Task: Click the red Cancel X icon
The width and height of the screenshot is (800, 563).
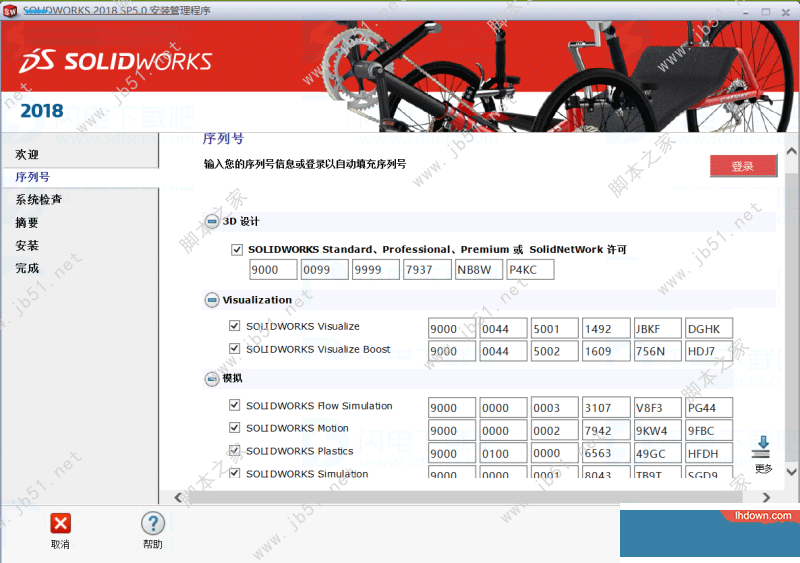Action: [x=61, y=524]
